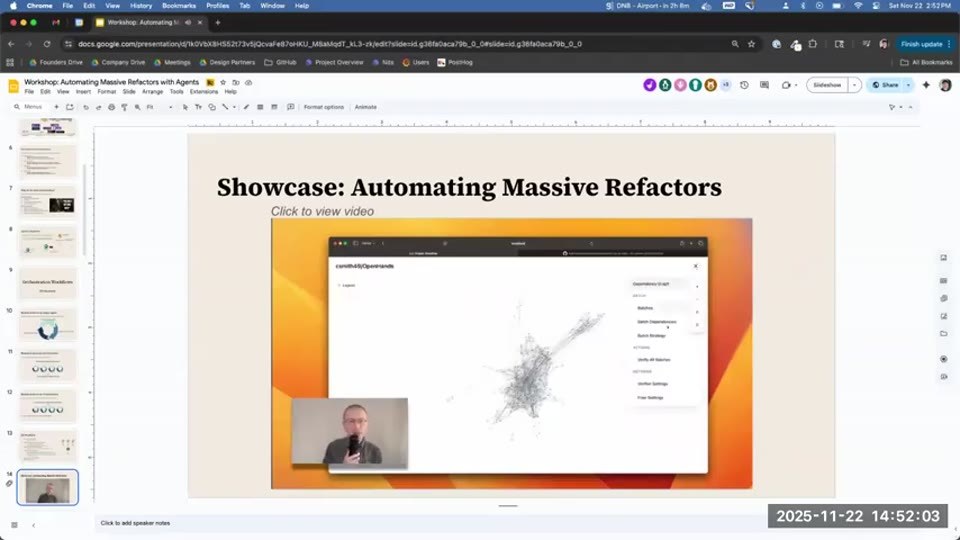Select the text box tool
This screenshot has width=960, height=540.
pos(198,107)
